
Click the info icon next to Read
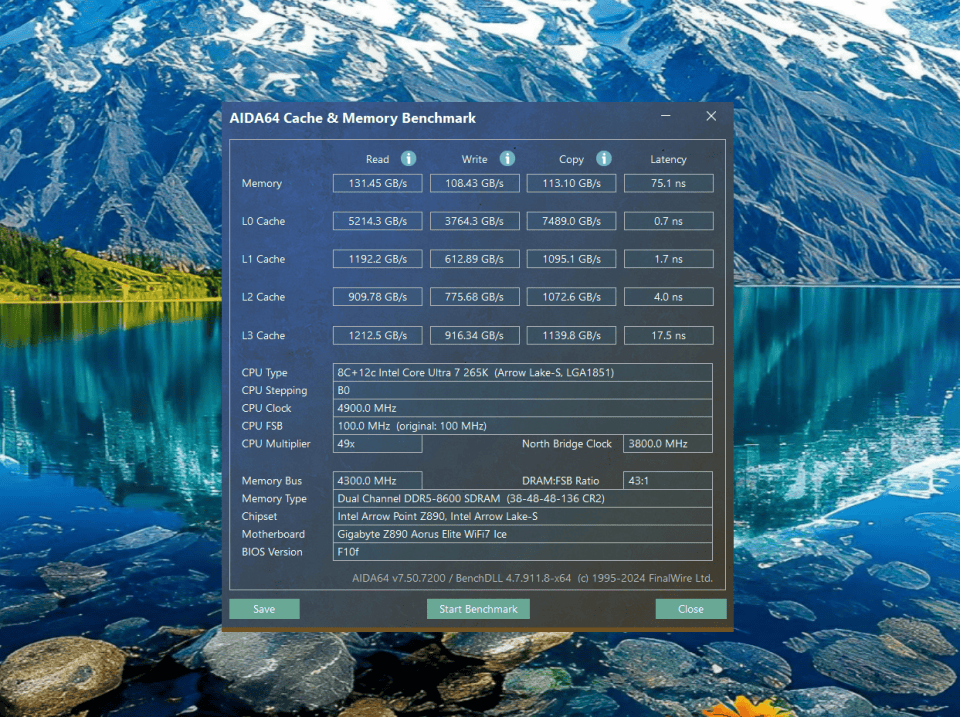[x=408, y=159]
